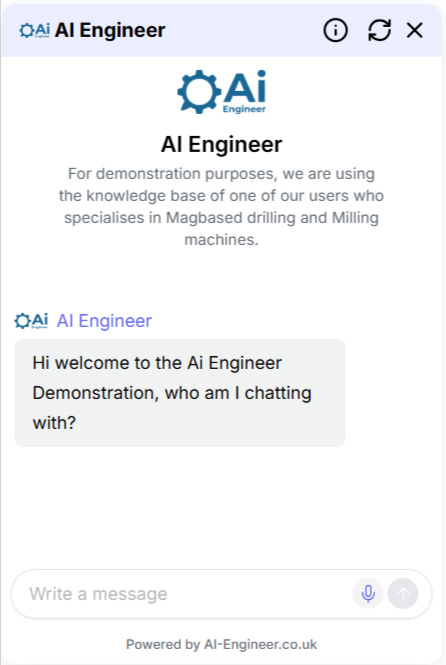Click the bold "AI Engineer" heading below logo

[x=221, y=144]
